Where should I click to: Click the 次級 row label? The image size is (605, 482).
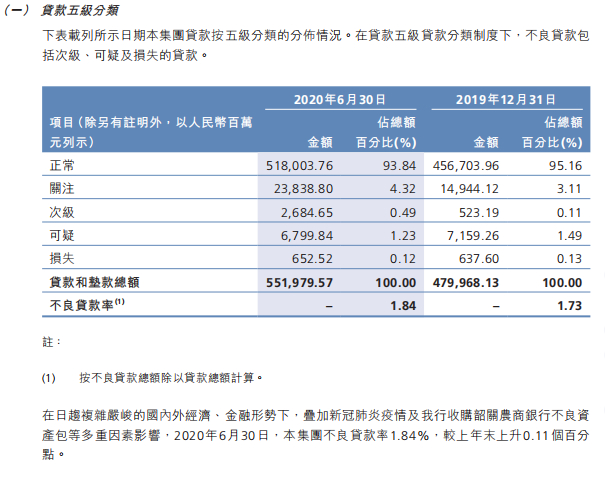62,212
